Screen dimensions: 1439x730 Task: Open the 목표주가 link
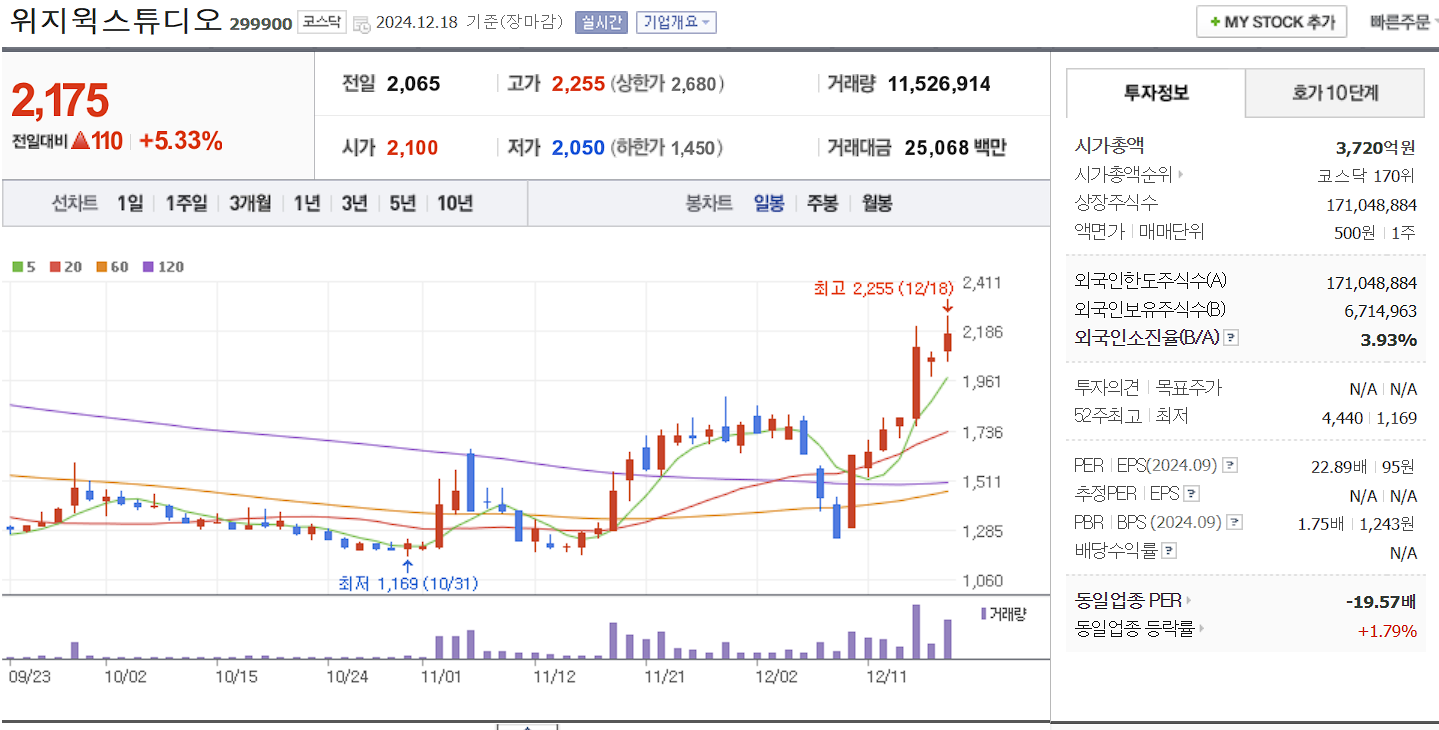(1187, 388)
